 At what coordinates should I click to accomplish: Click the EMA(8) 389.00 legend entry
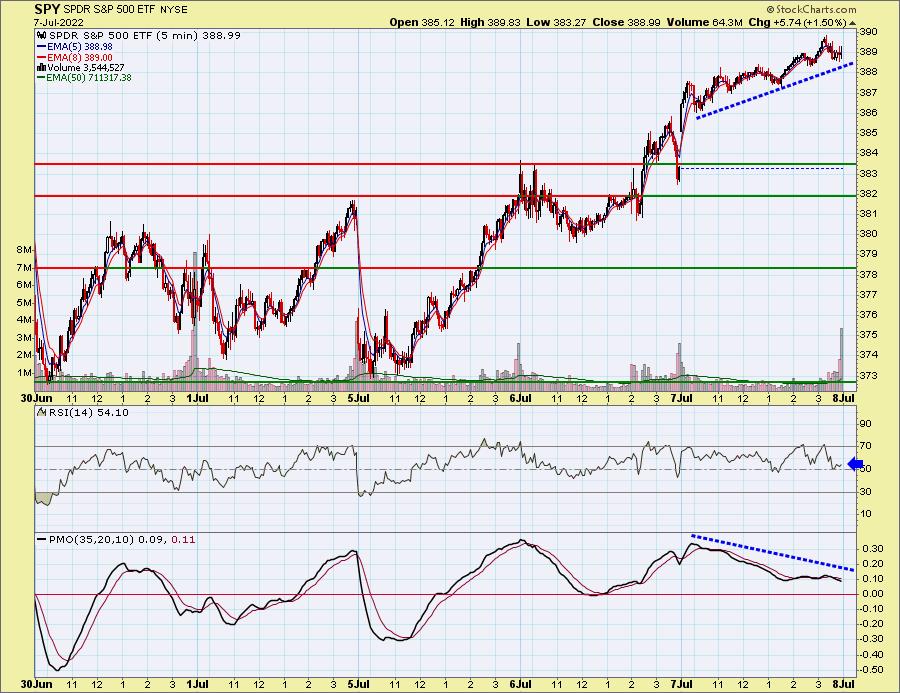80,57
